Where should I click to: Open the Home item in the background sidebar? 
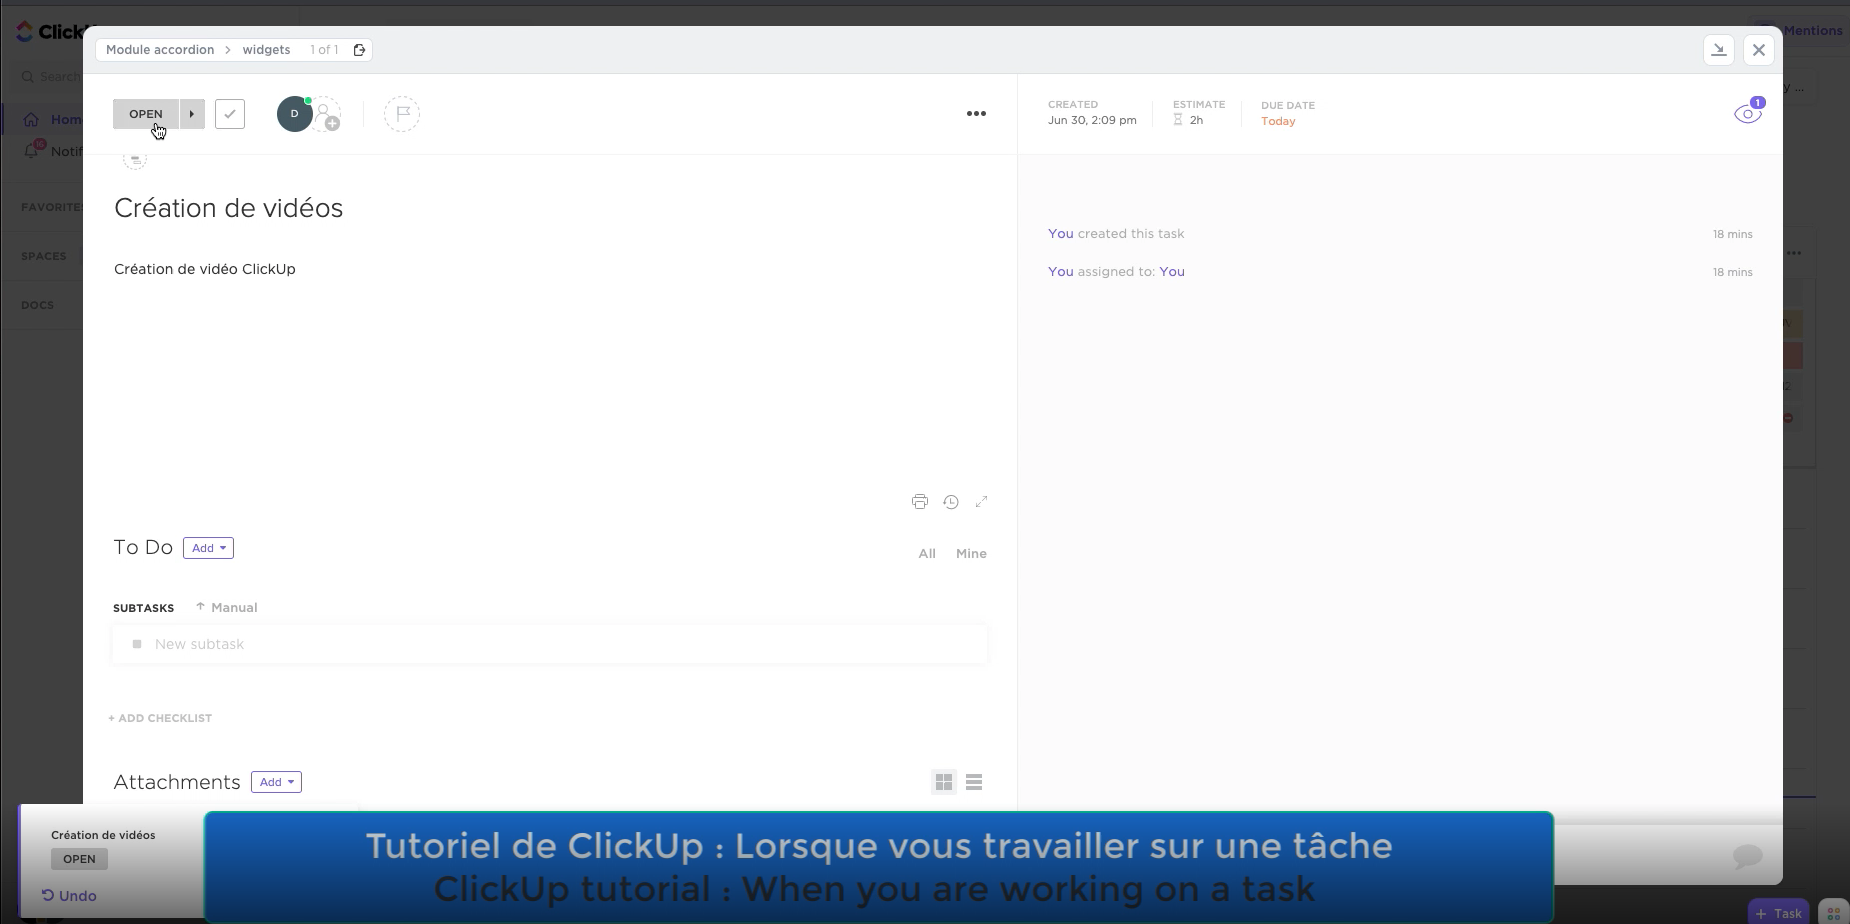point(52,120)
